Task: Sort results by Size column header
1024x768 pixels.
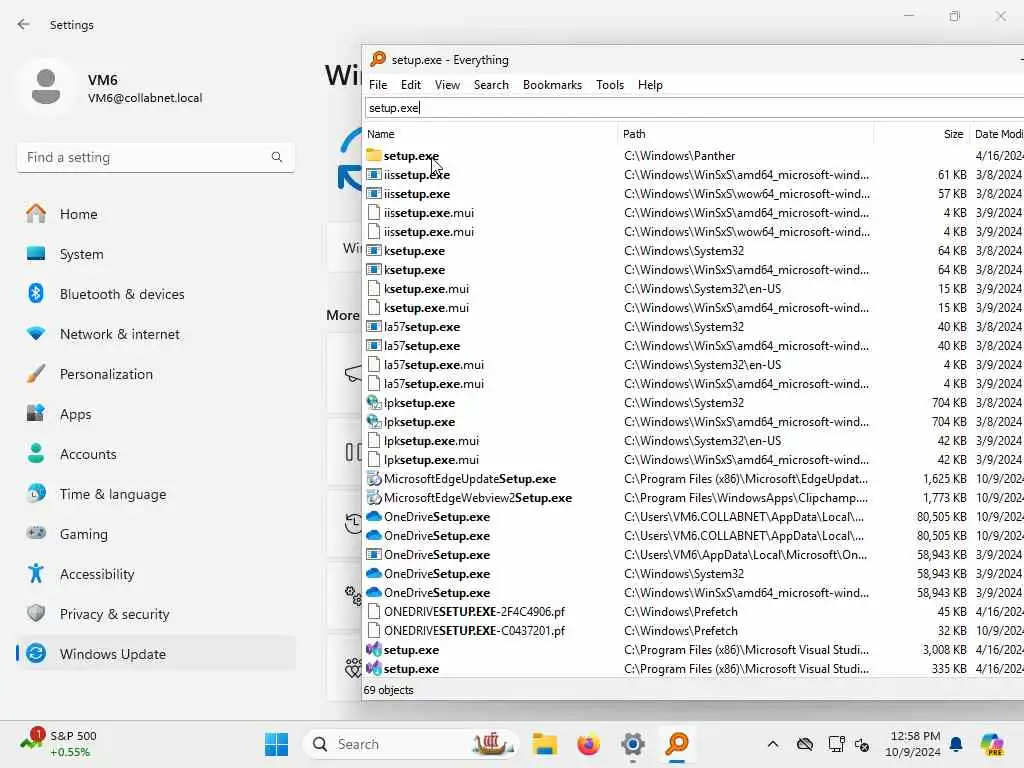Action: point(921,134)
